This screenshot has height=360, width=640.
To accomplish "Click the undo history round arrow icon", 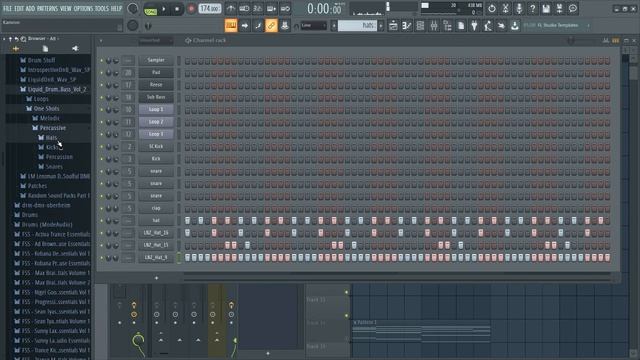I will click(492, 8).
